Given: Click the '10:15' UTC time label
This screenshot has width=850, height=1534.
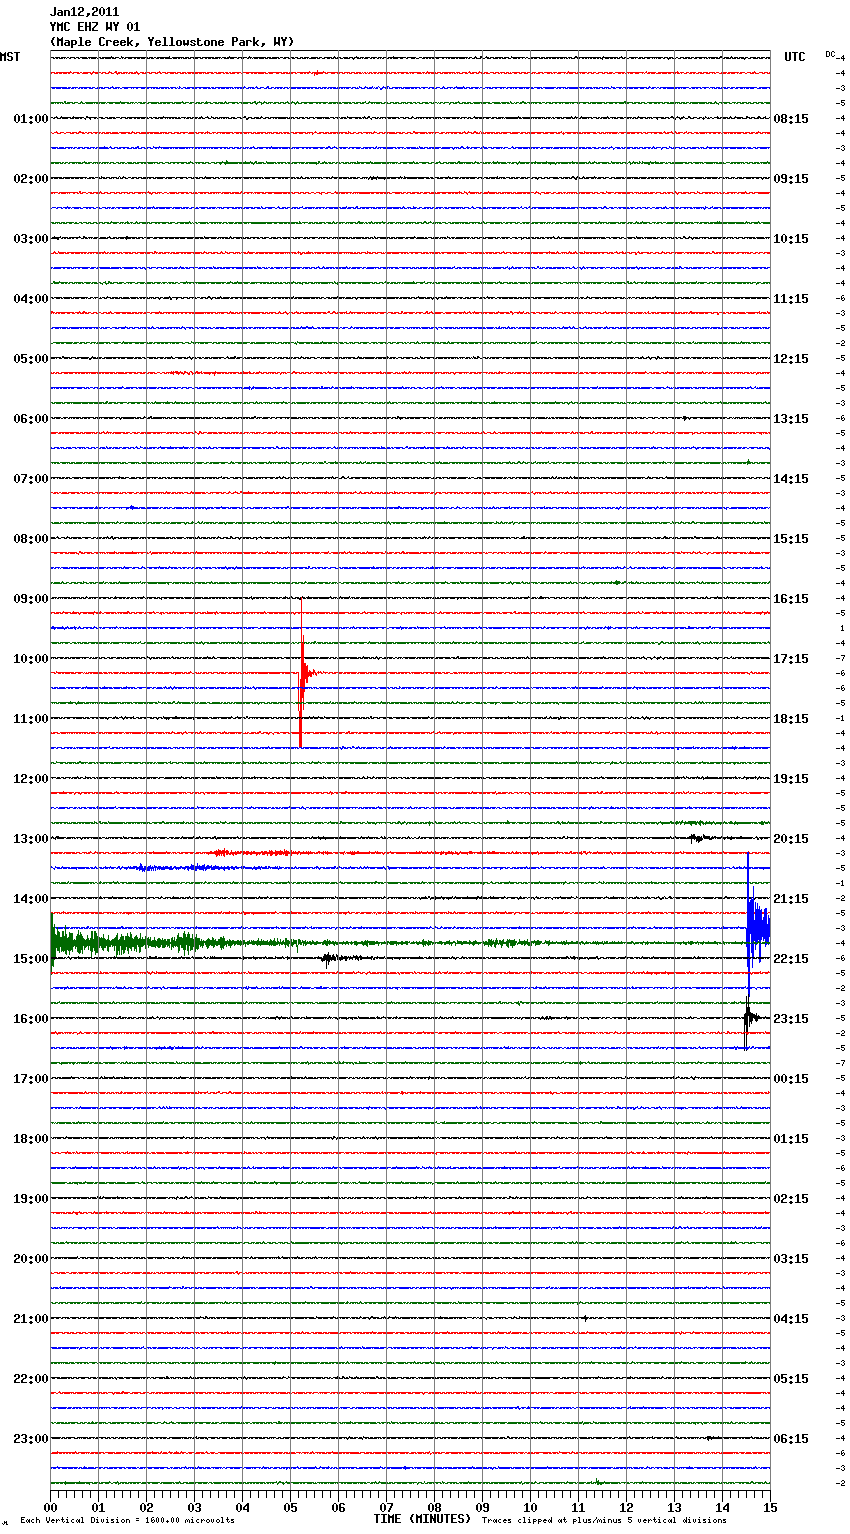Looking at the screenshot, I should coord(791,239).
